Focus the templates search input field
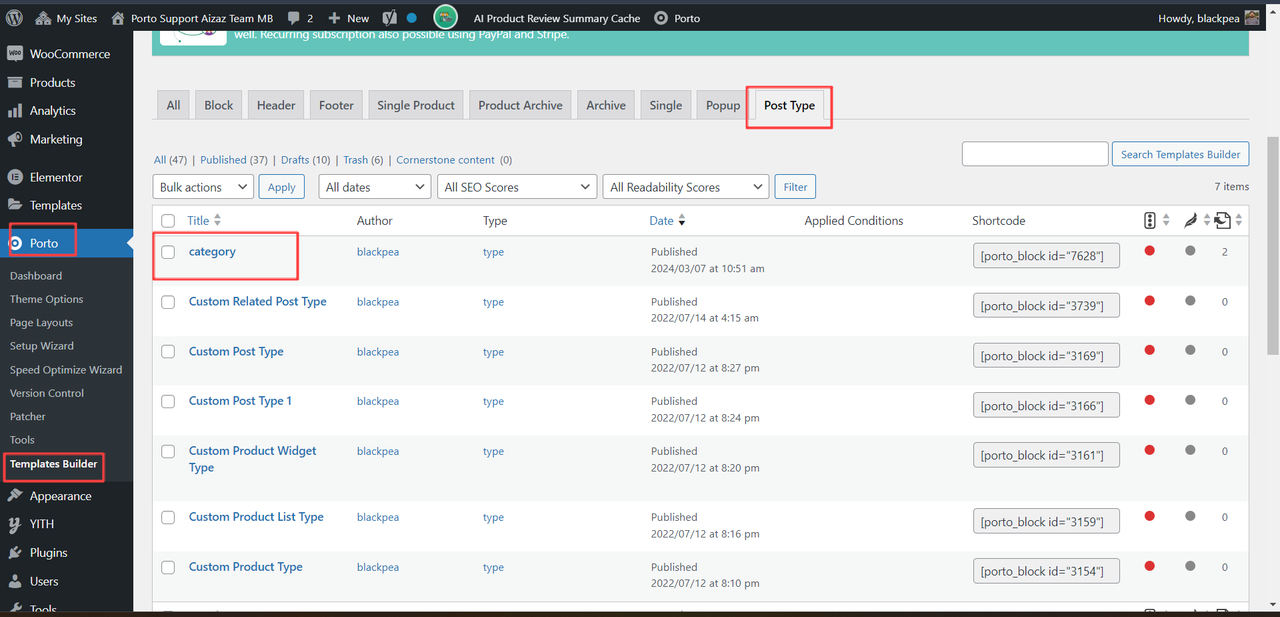This screenshot has height=617, width=1280. tap(1035, 154)
